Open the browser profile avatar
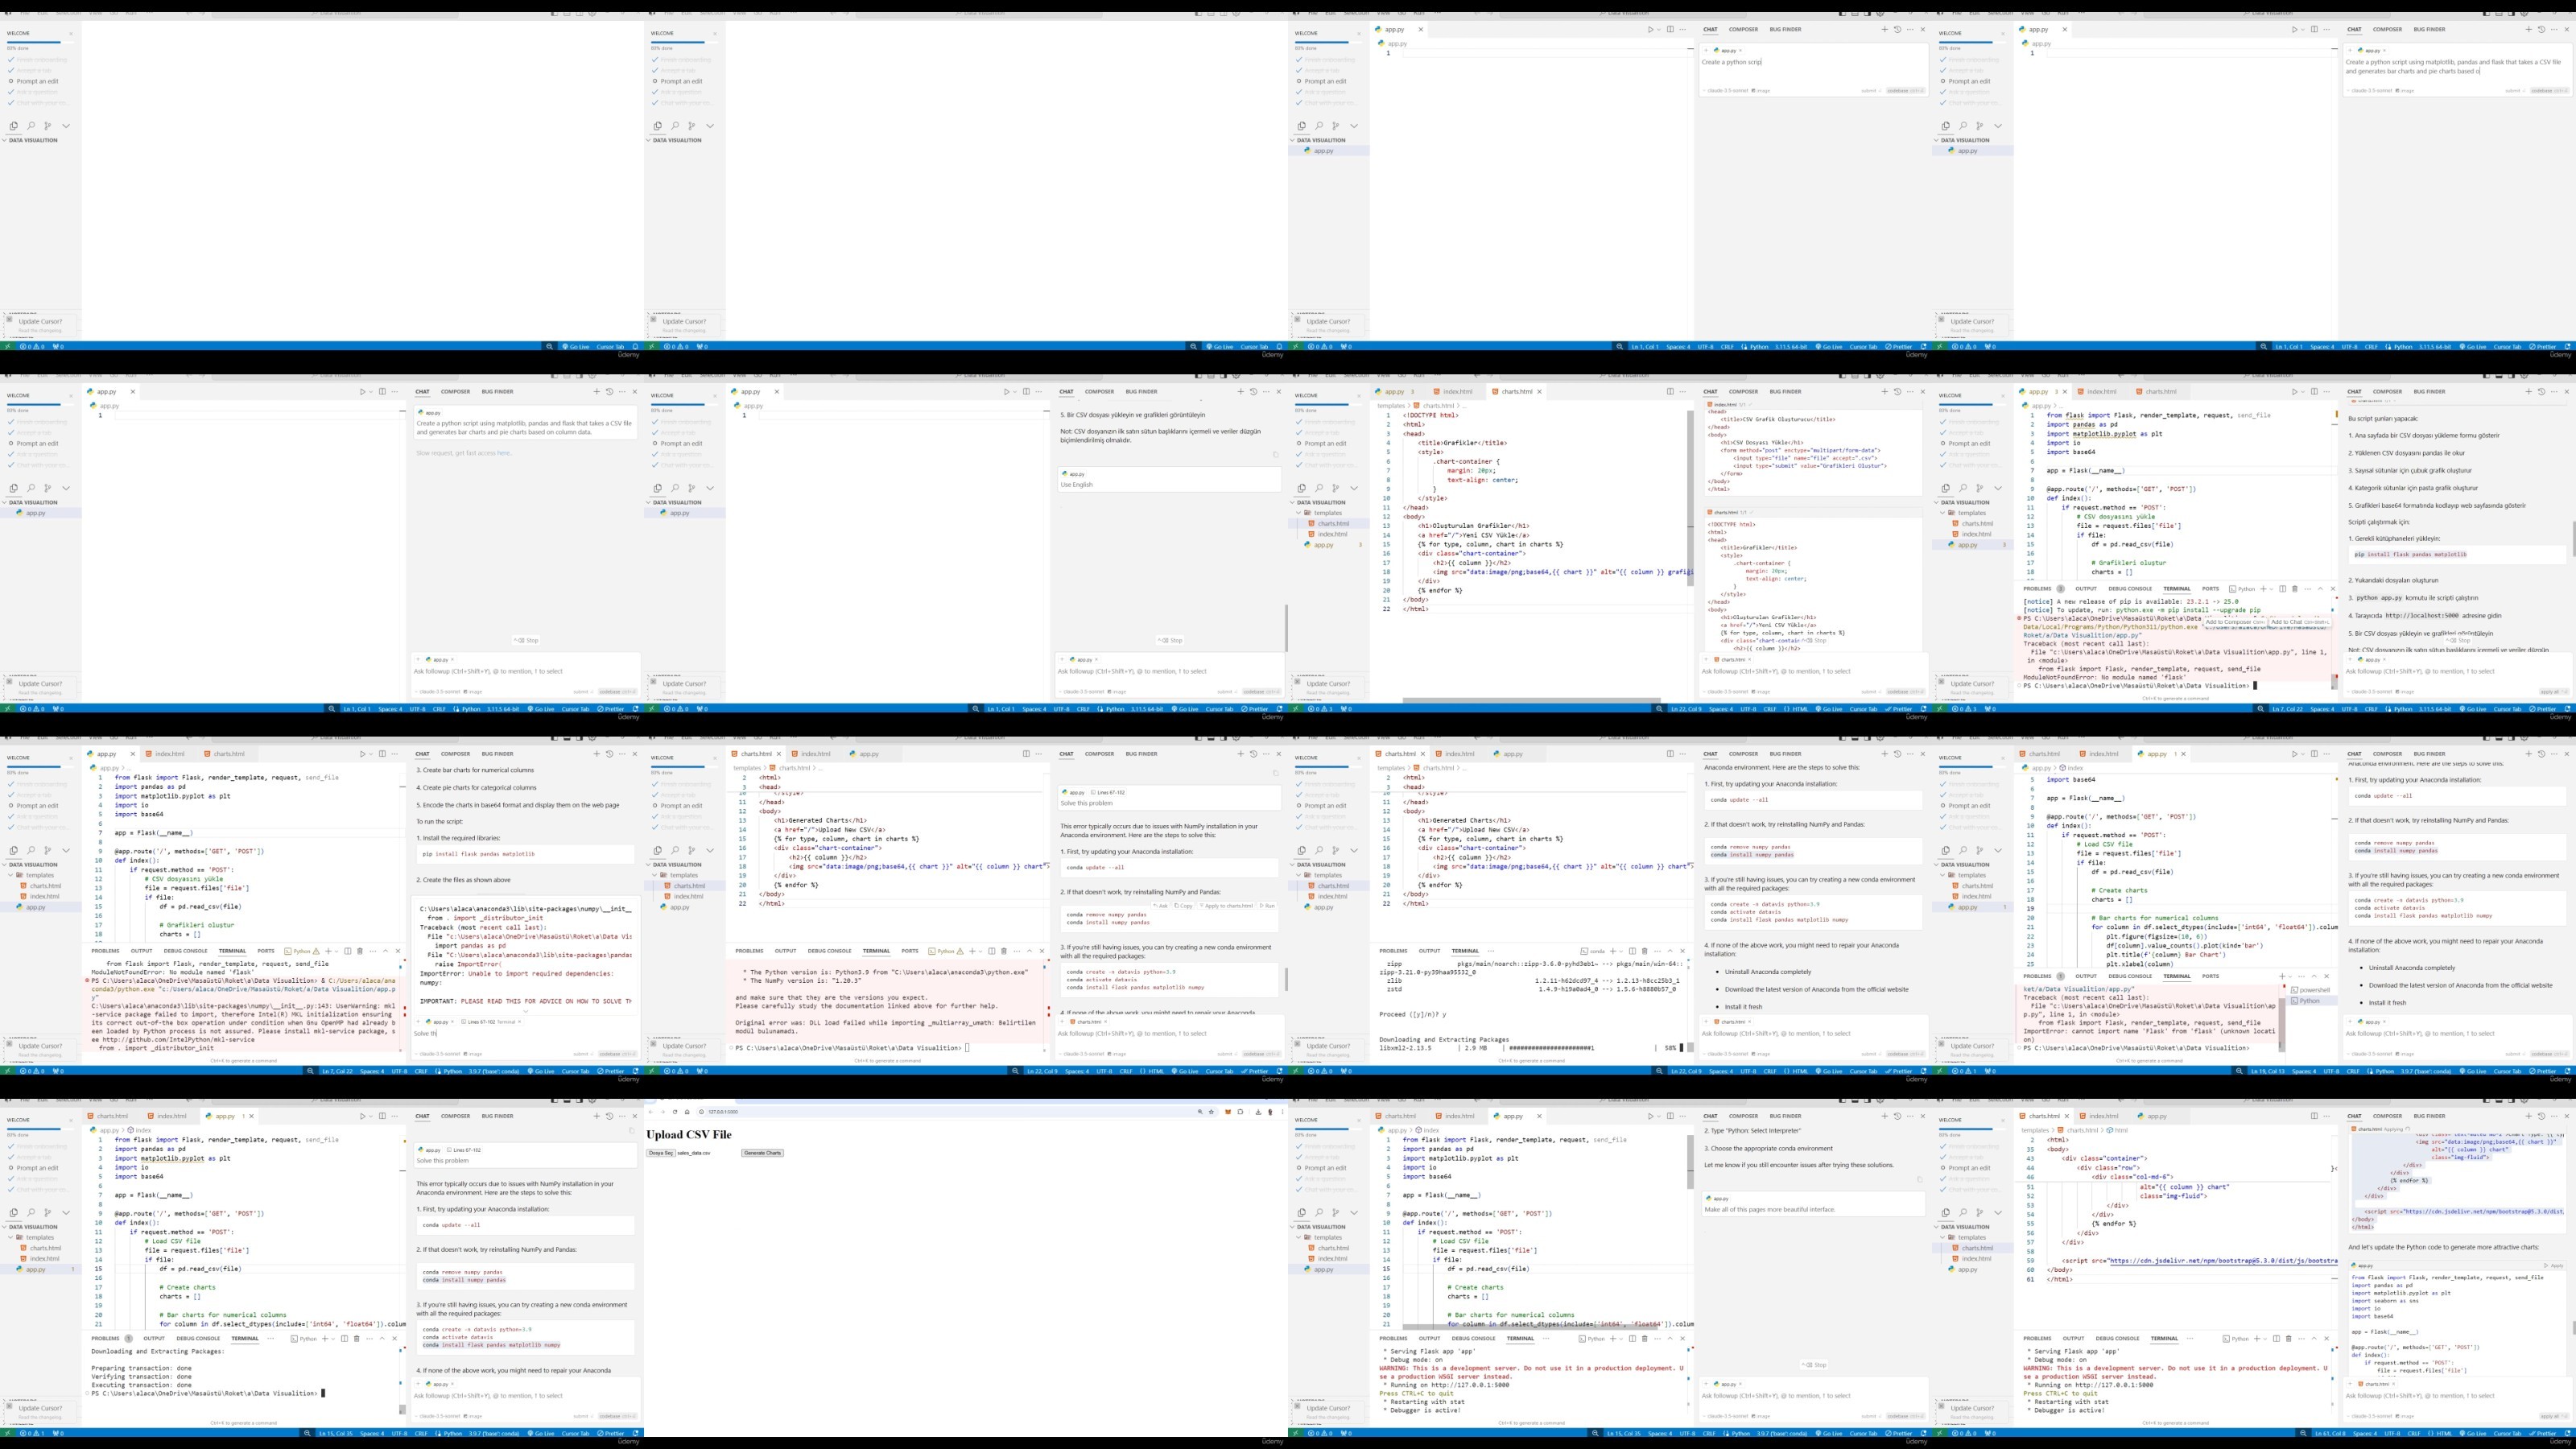2576x1449 pixels. [1270, 1112]
